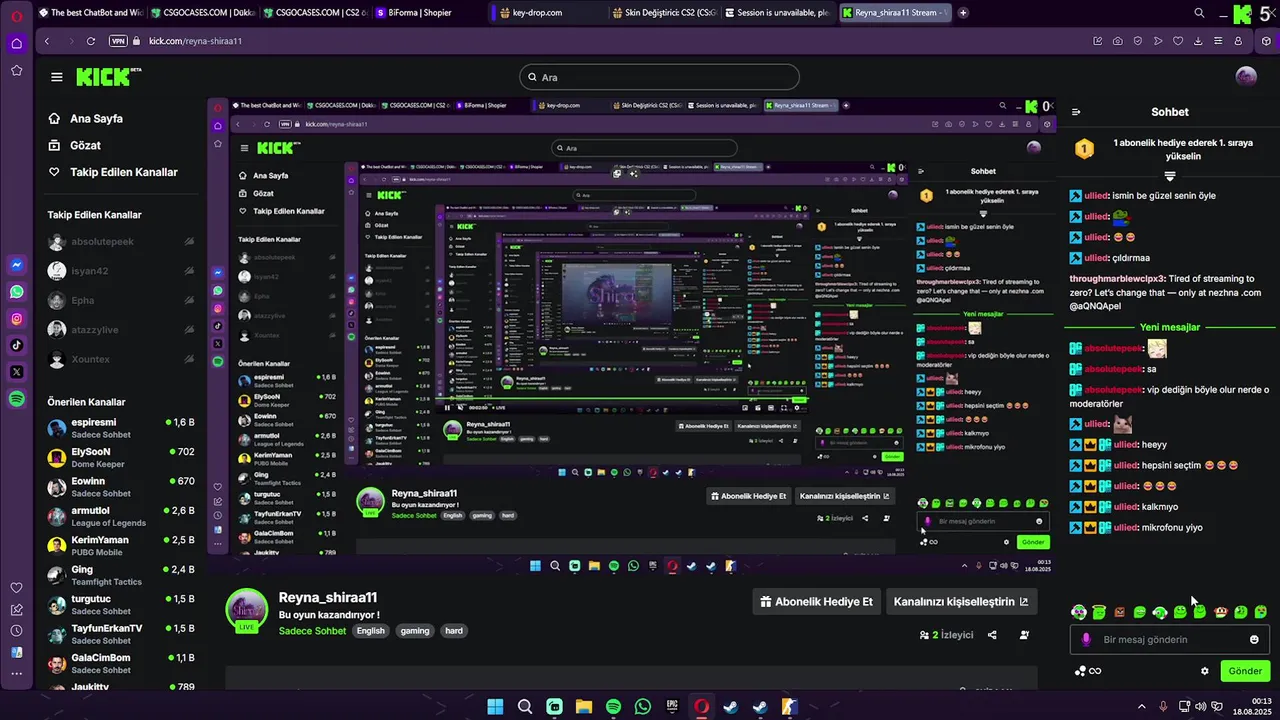This screenshot has width=1280, height=720.
Task: Open Easy Setup menu in browser toolbar
Action: 1218,41
